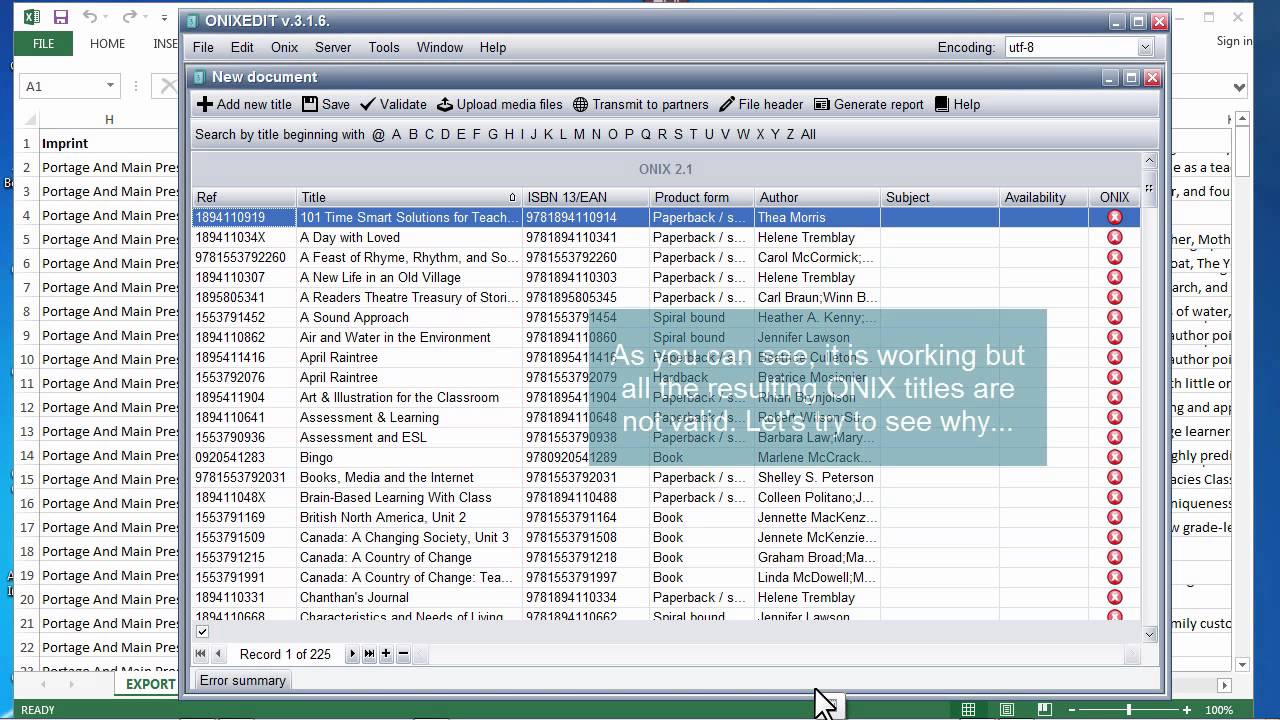The width and height of the screenshot is (1280, 720).
Task: Adjust Excel zoom slider
Action: 1129,709
